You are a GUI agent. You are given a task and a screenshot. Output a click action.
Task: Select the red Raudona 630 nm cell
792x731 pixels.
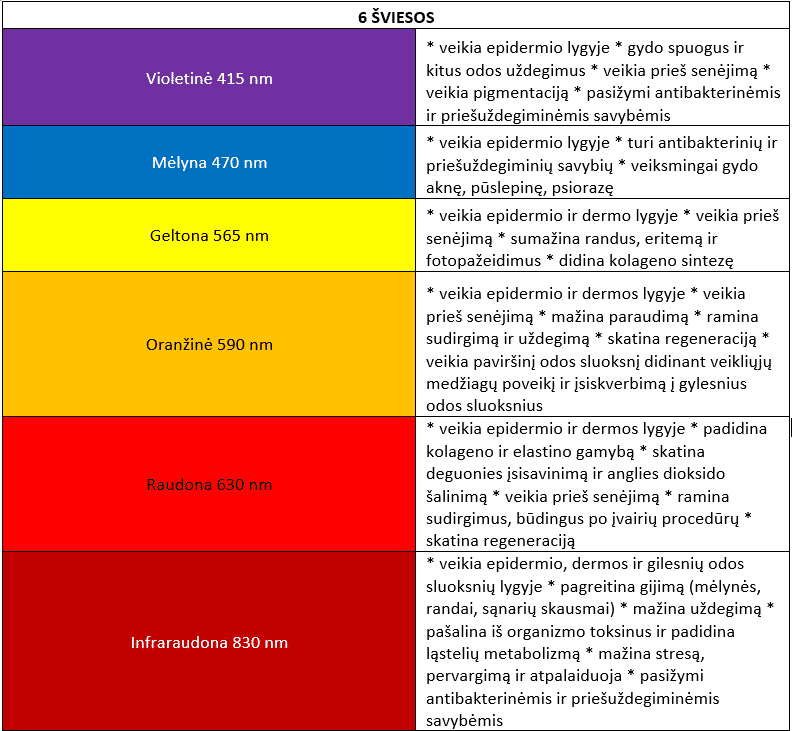(209, 484)
